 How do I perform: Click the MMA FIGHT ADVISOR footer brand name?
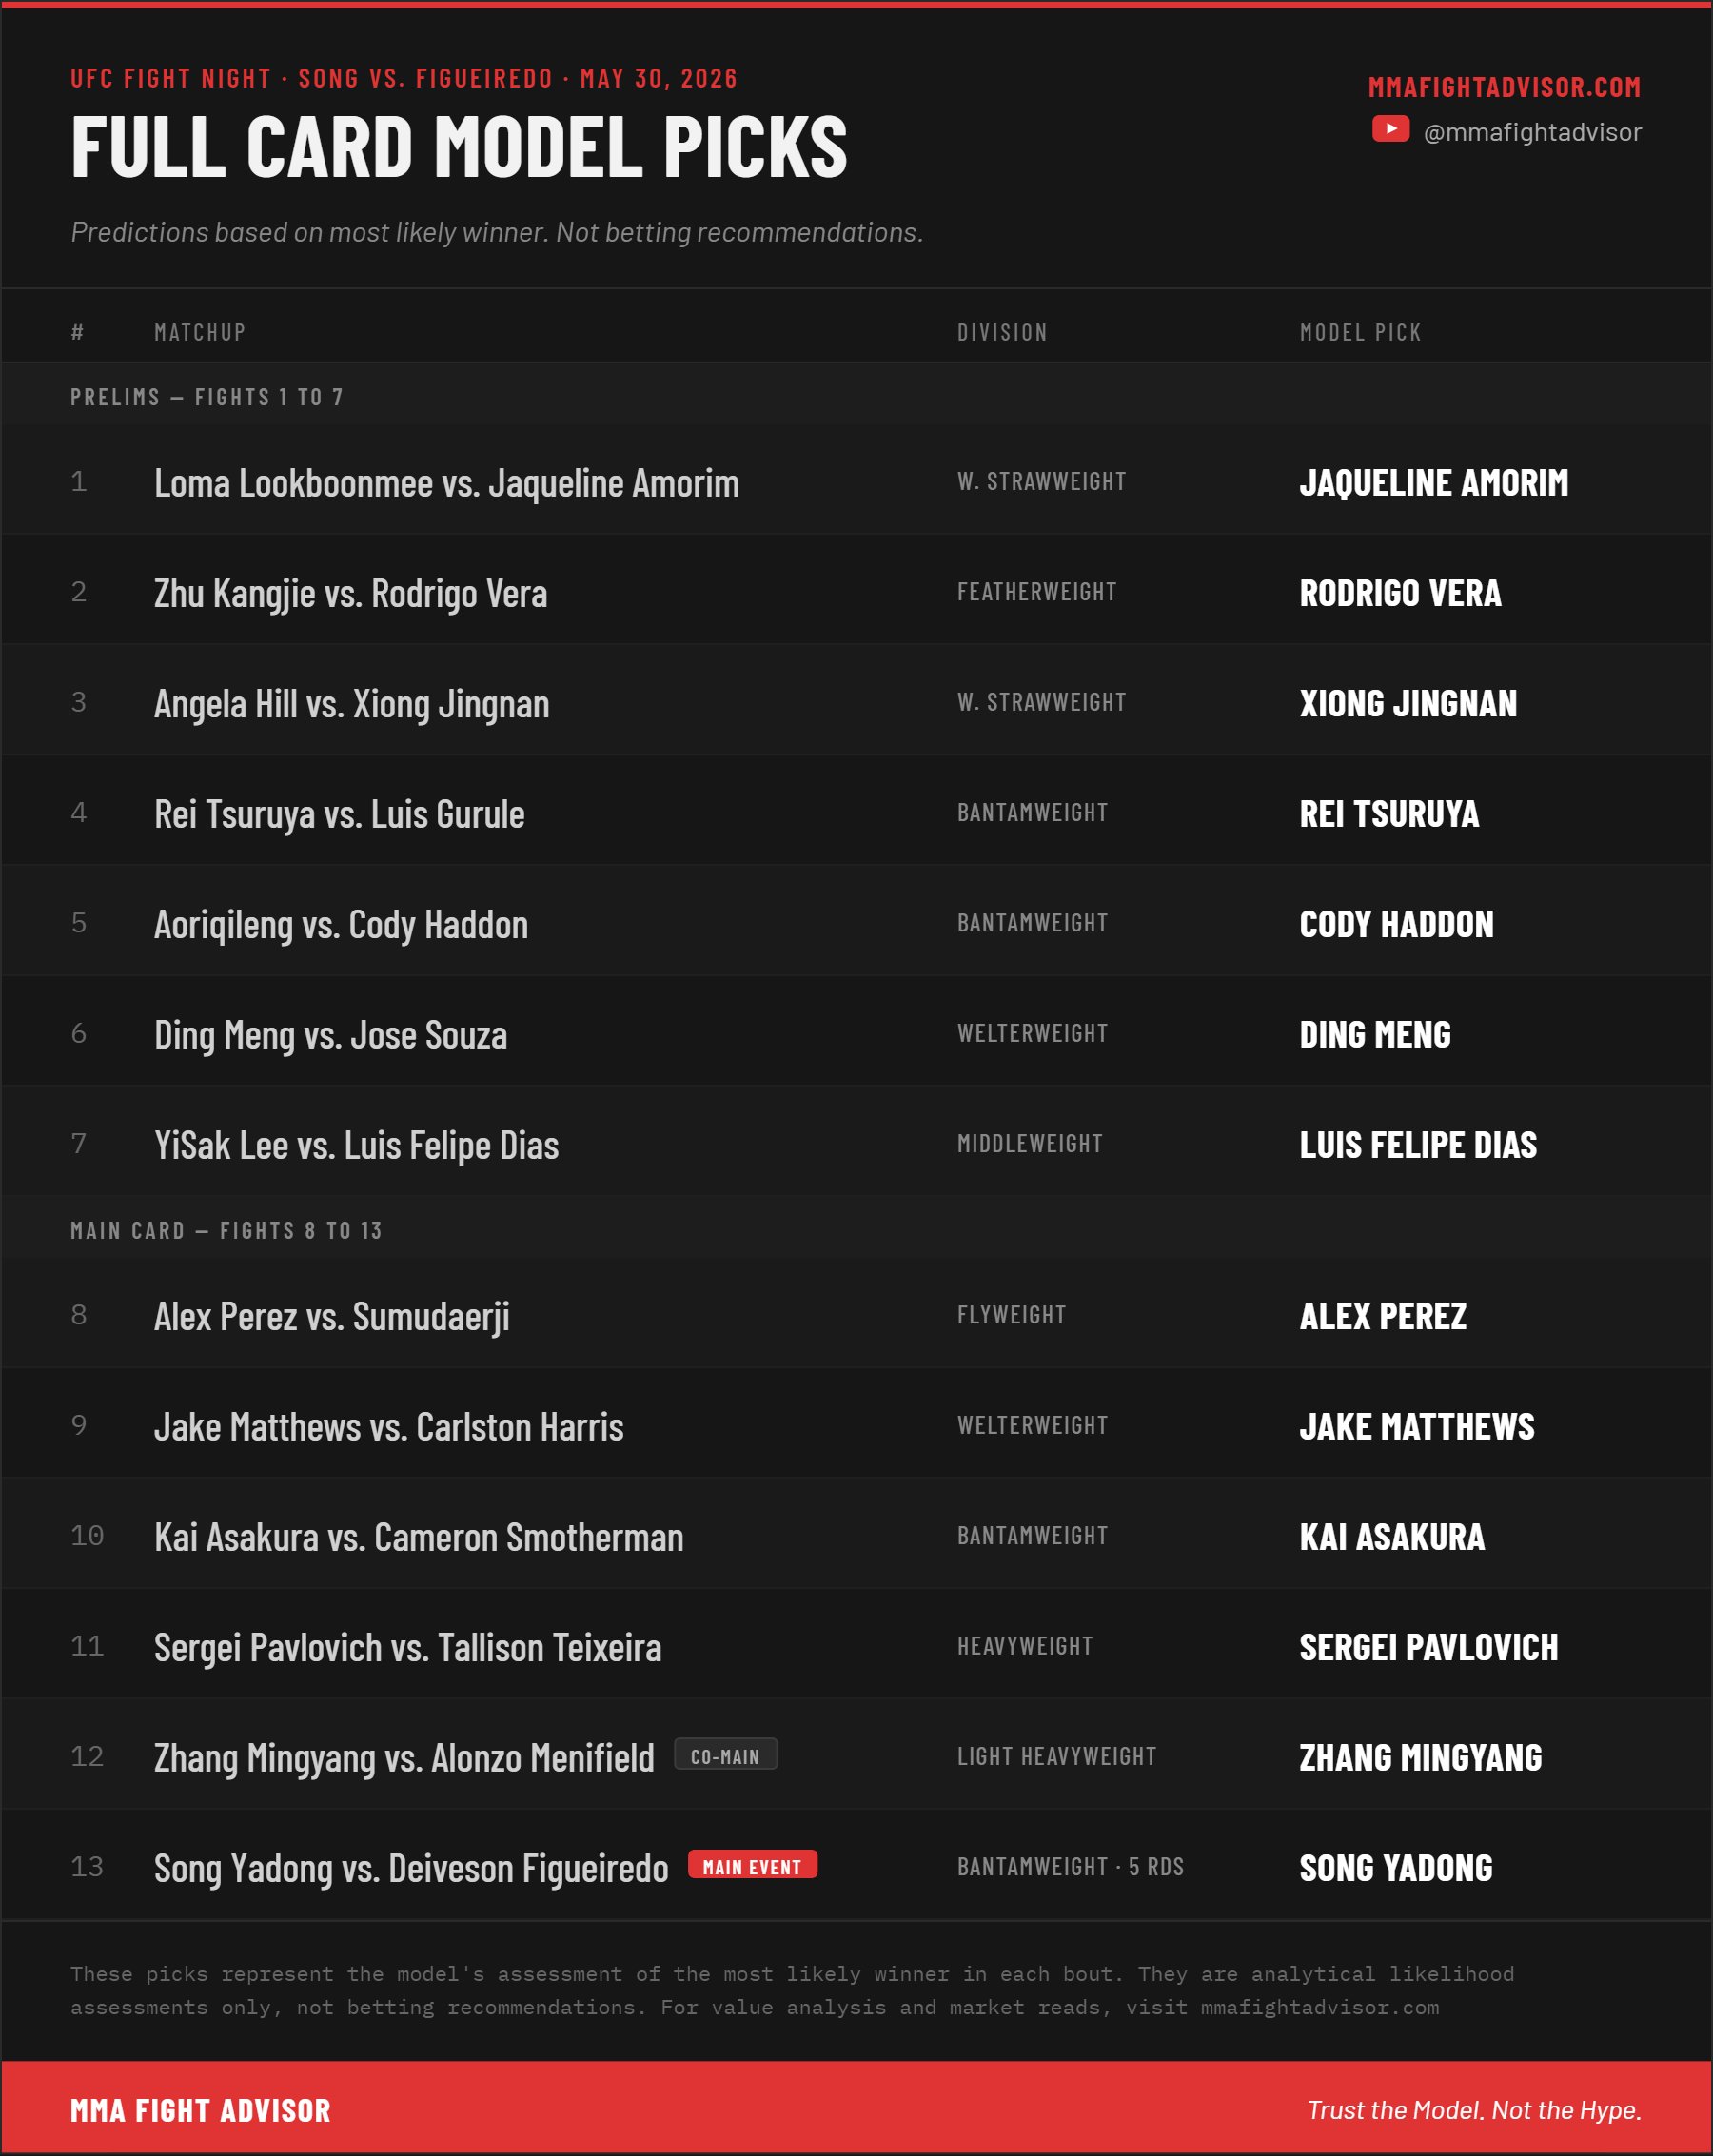[x=200, y=2110]
